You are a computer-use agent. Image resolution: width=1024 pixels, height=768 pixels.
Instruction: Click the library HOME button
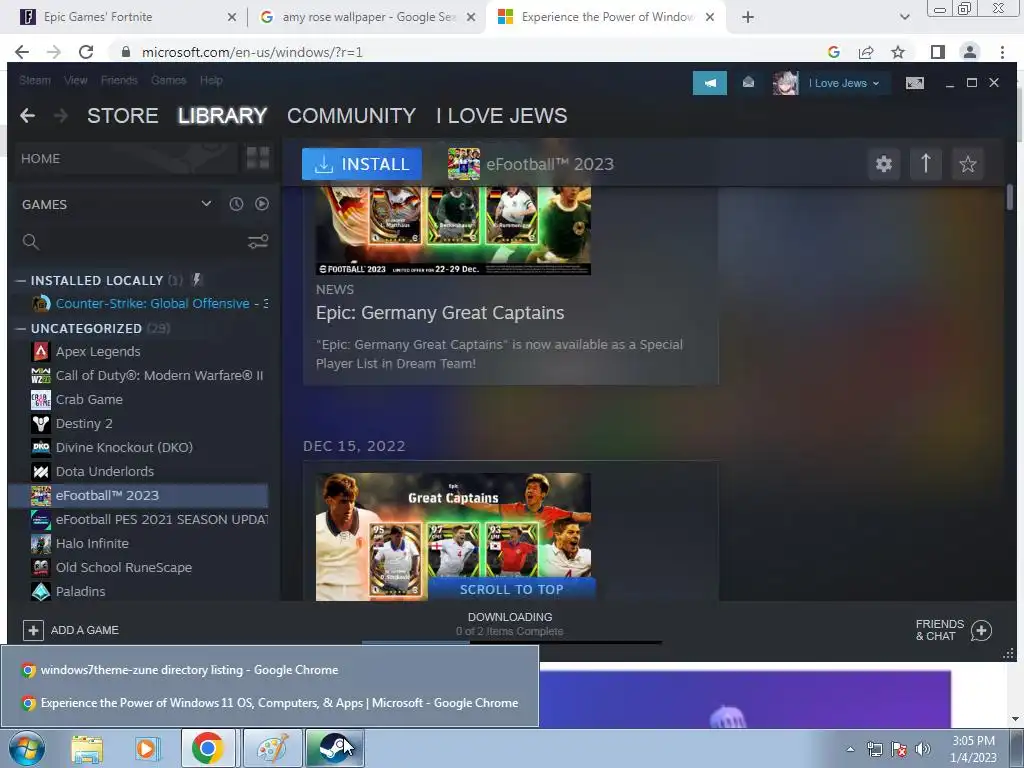[125, 159]
